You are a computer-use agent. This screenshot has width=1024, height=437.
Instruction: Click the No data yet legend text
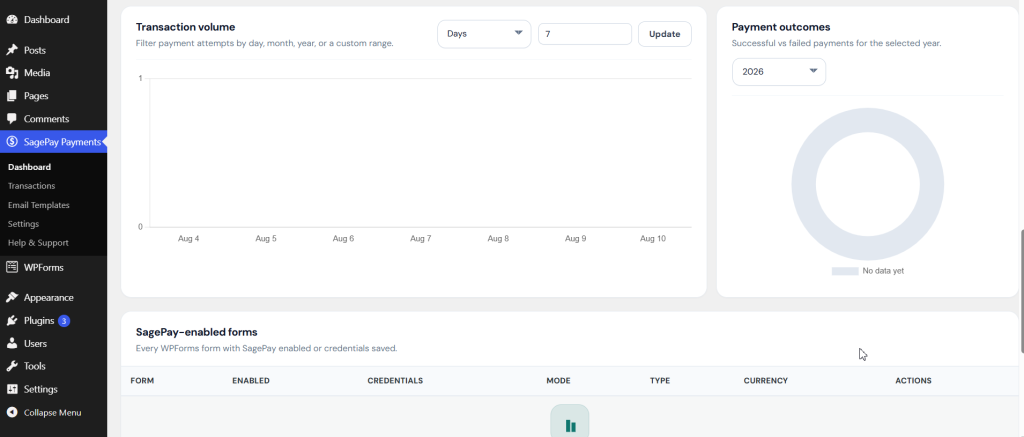[x=883, y=271]
